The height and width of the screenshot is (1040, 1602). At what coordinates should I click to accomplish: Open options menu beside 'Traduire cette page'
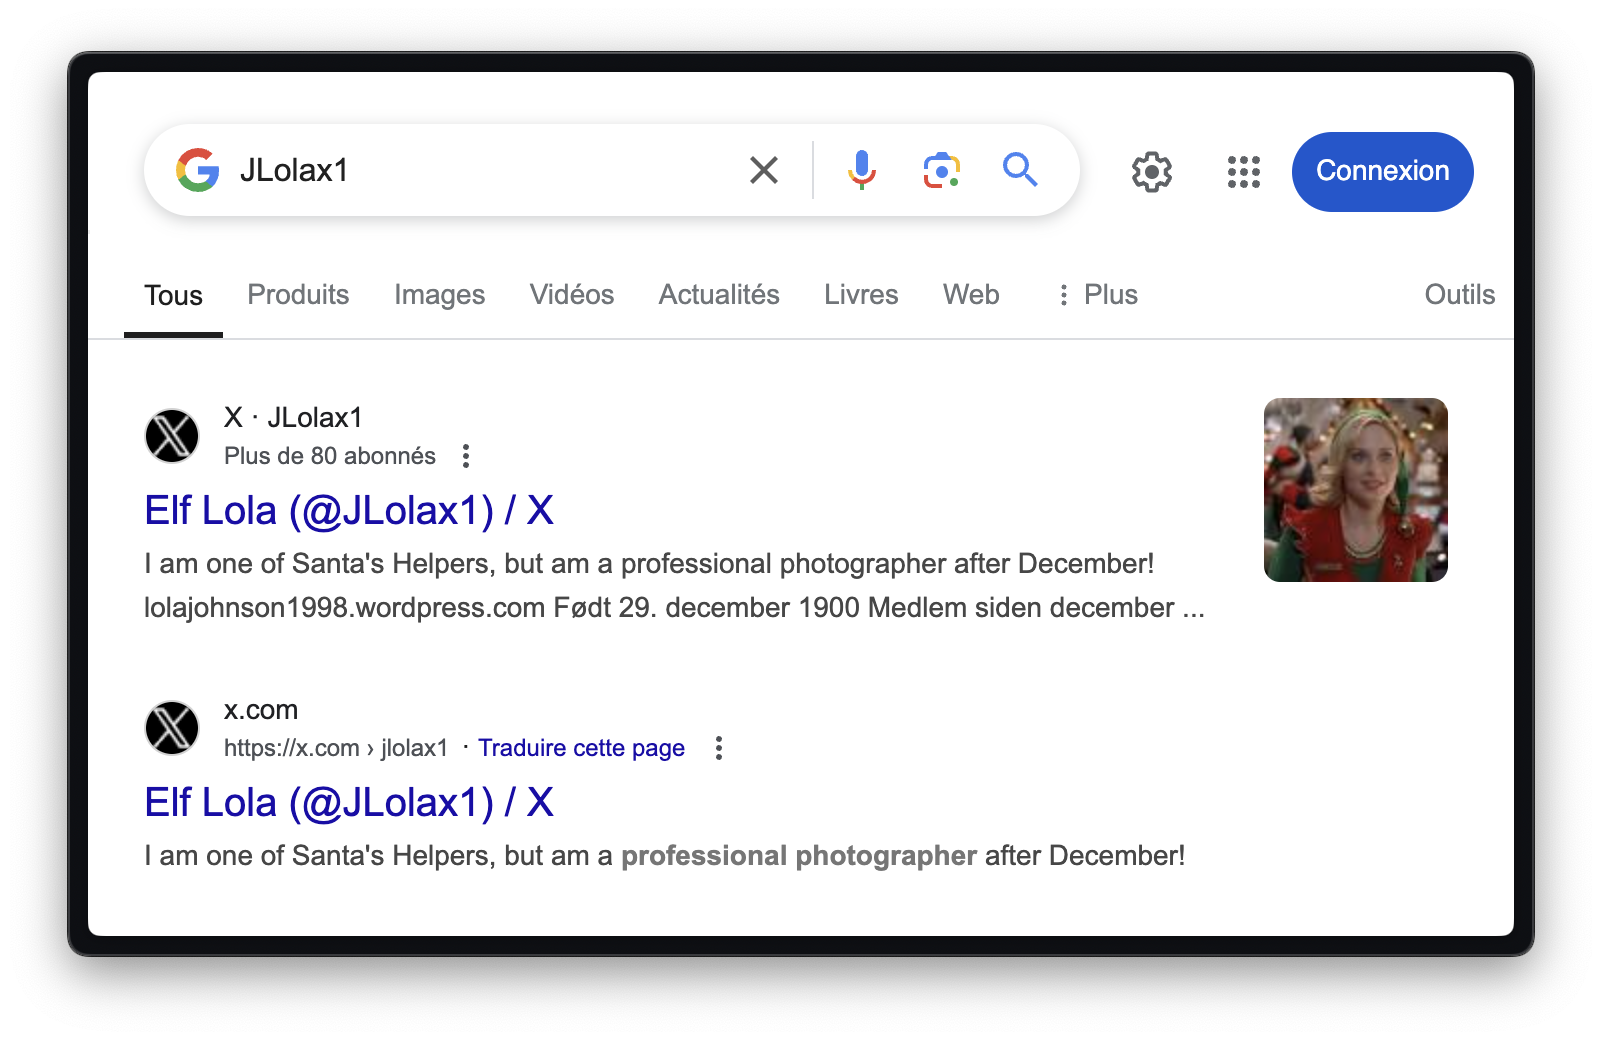click(718, 748)
